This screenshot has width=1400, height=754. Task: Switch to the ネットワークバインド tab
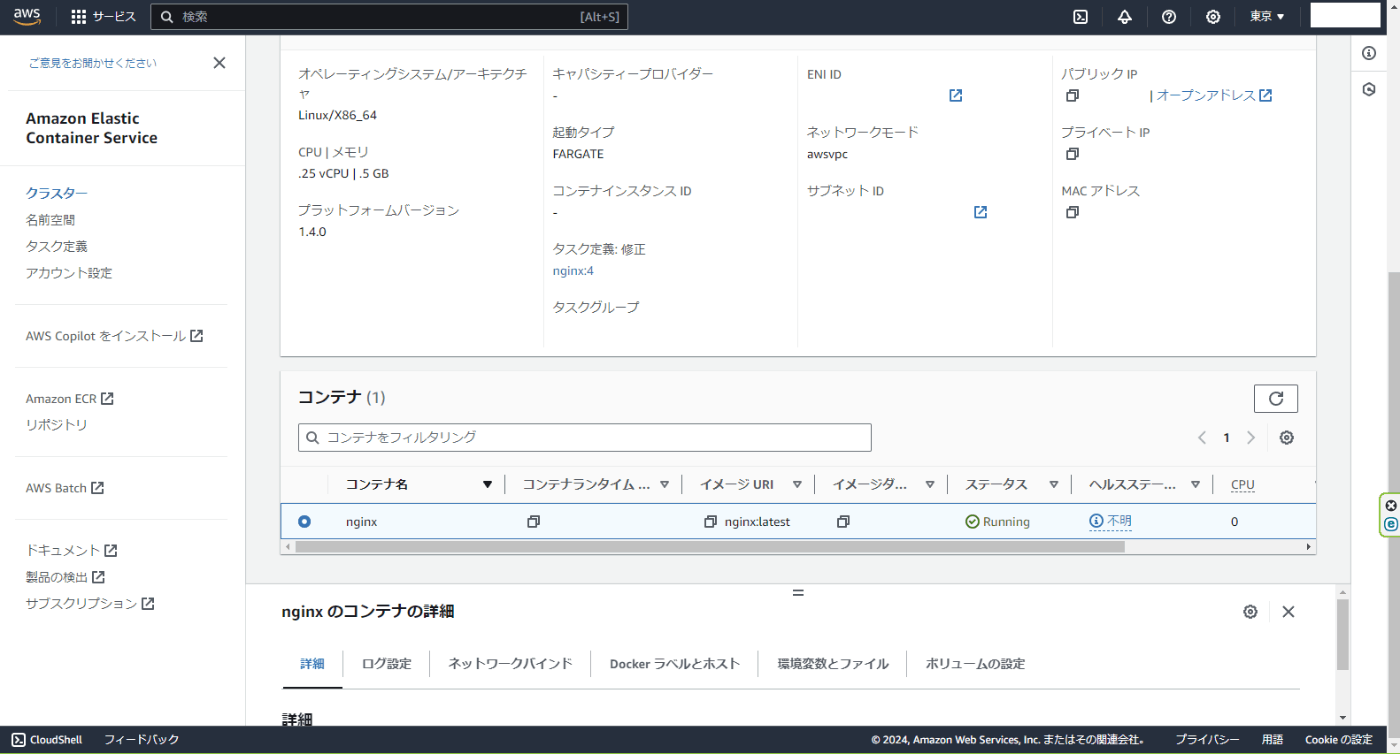point(510,664)
